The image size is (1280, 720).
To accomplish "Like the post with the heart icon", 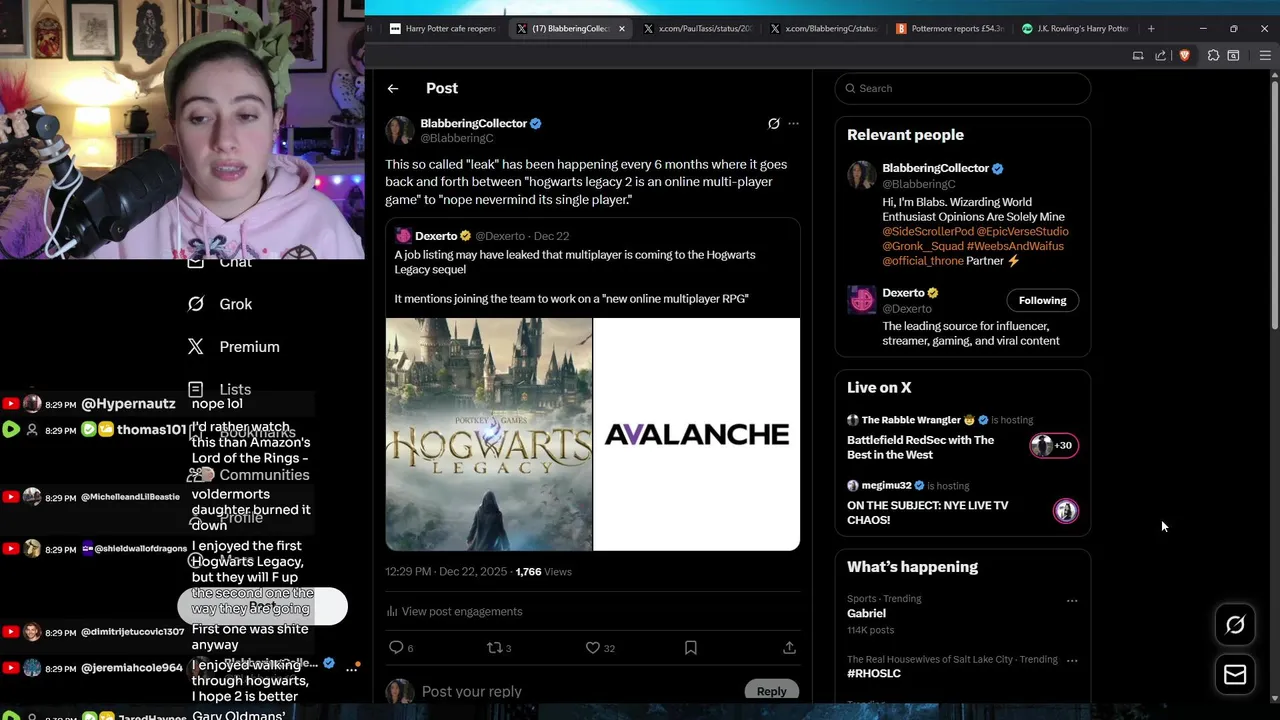I will [x=601, y=648].
